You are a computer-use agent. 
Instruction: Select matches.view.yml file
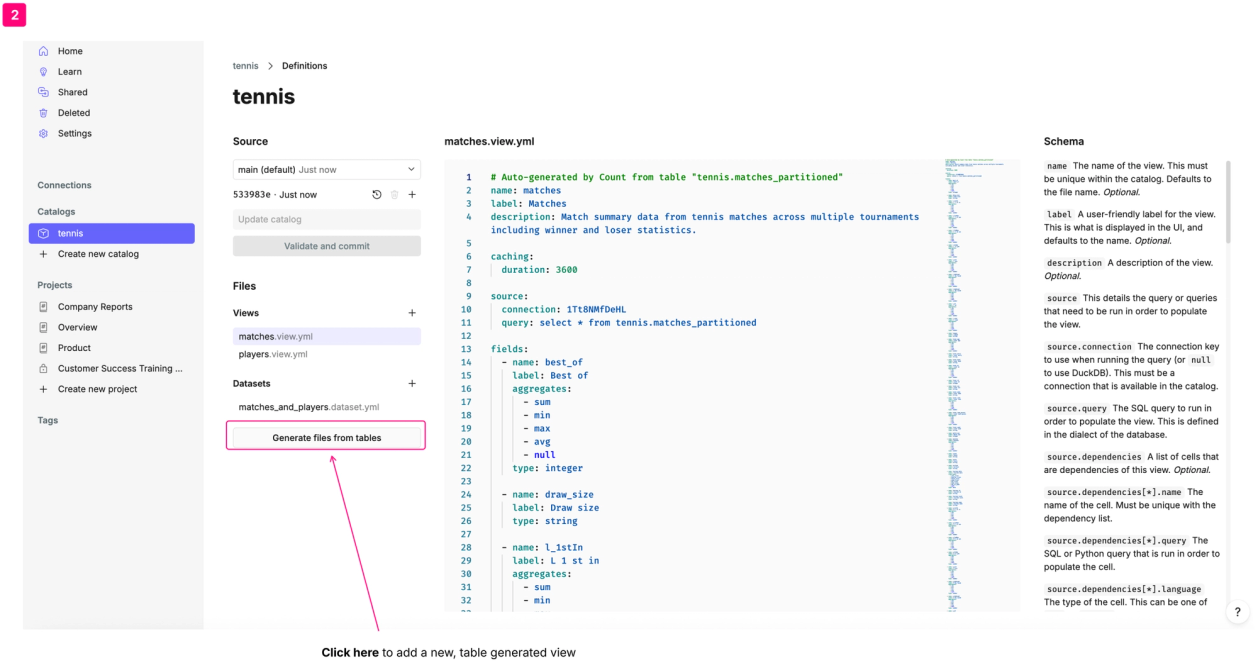[x=327, y=337]
